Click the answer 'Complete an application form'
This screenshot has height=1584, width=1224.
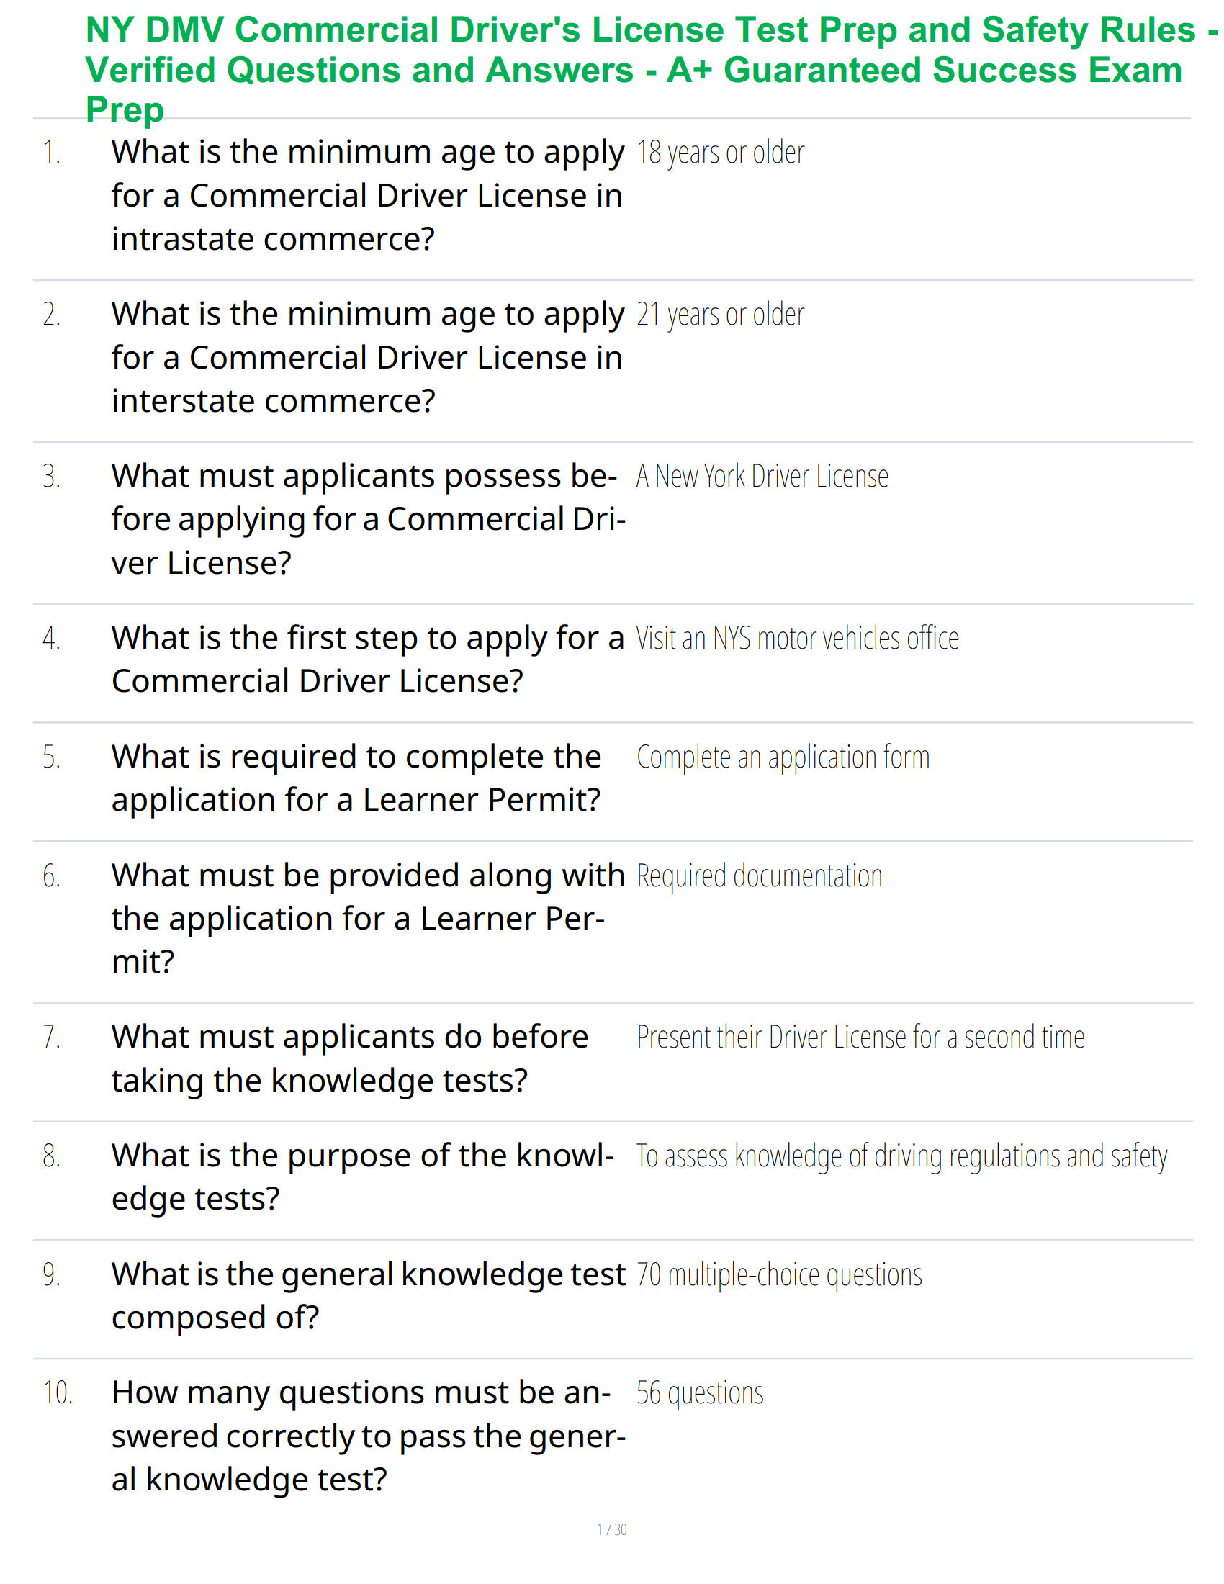pyautogui.click(x=783, y=758)
